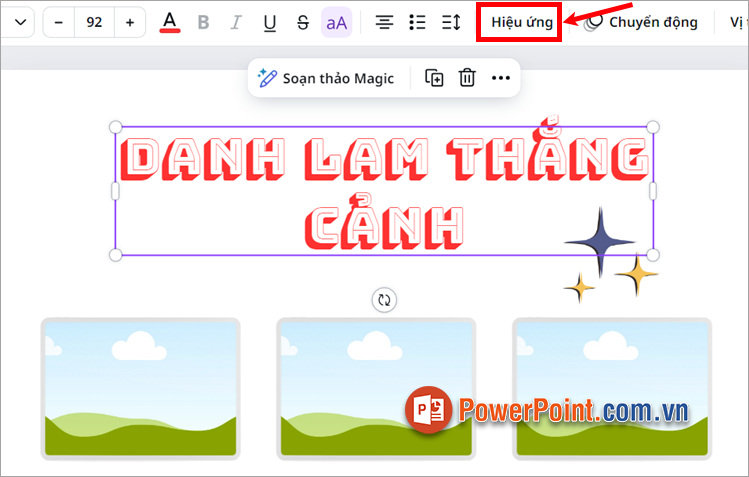Toggle bold formatting
Image resolution: width=749 pixels, height=477 pixels.
pyautogui.click(x=204, y=22)
